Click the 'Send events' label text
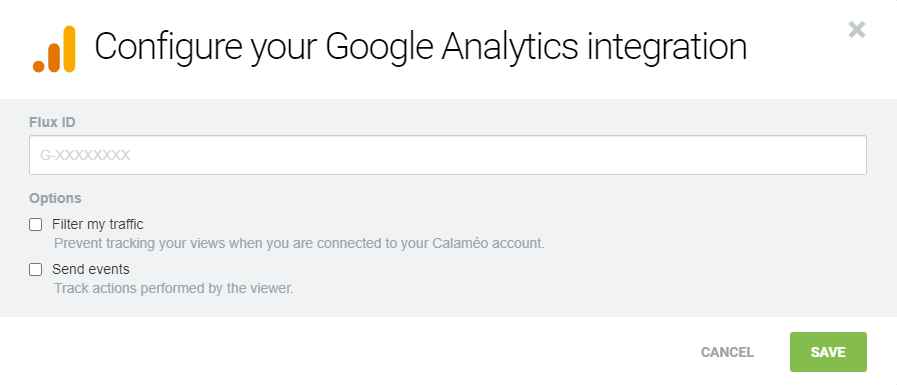 (91, 269)
